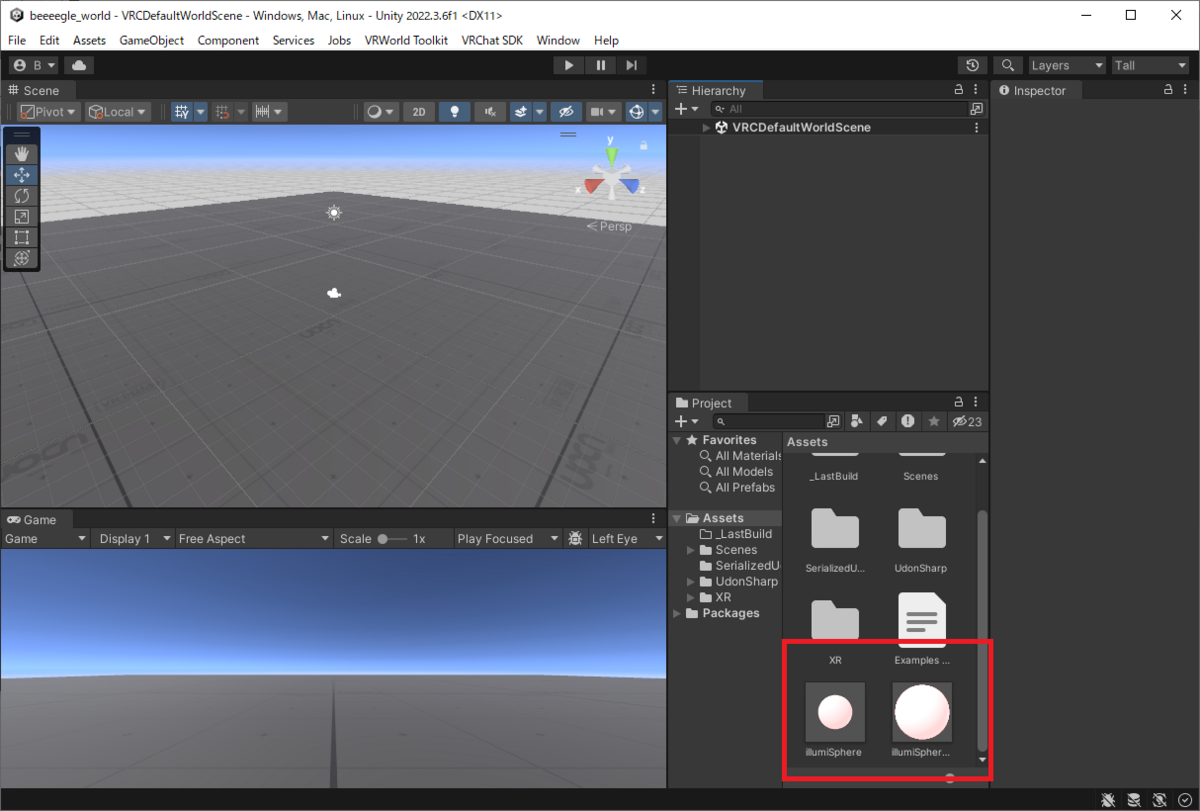The width and height of the screenshot is (1200, 811).
Task: Open the draw mode shading dropdown
Action: [380, 112]
